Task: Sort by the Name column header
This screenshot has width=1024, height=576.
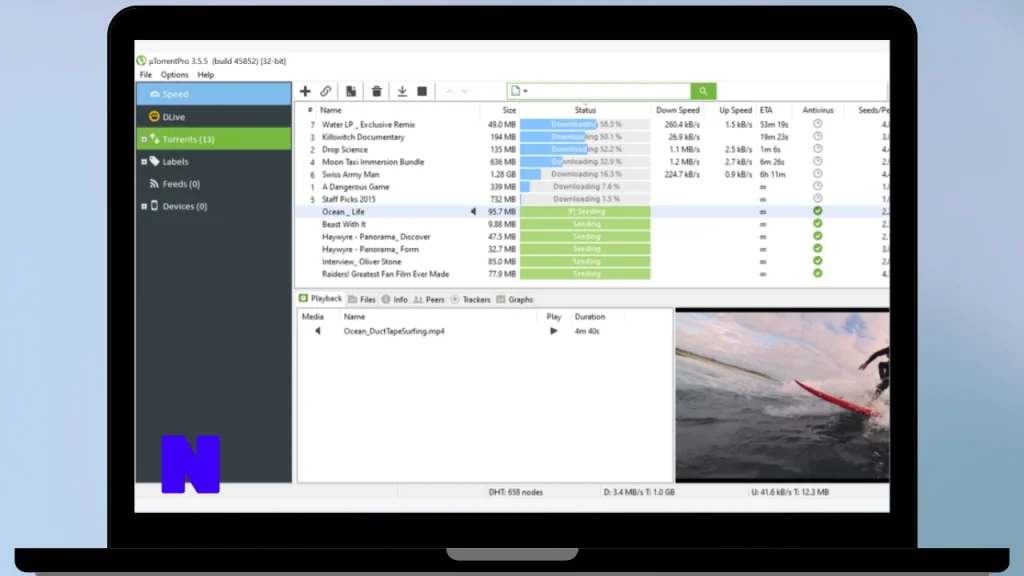Action: [331, 110]
